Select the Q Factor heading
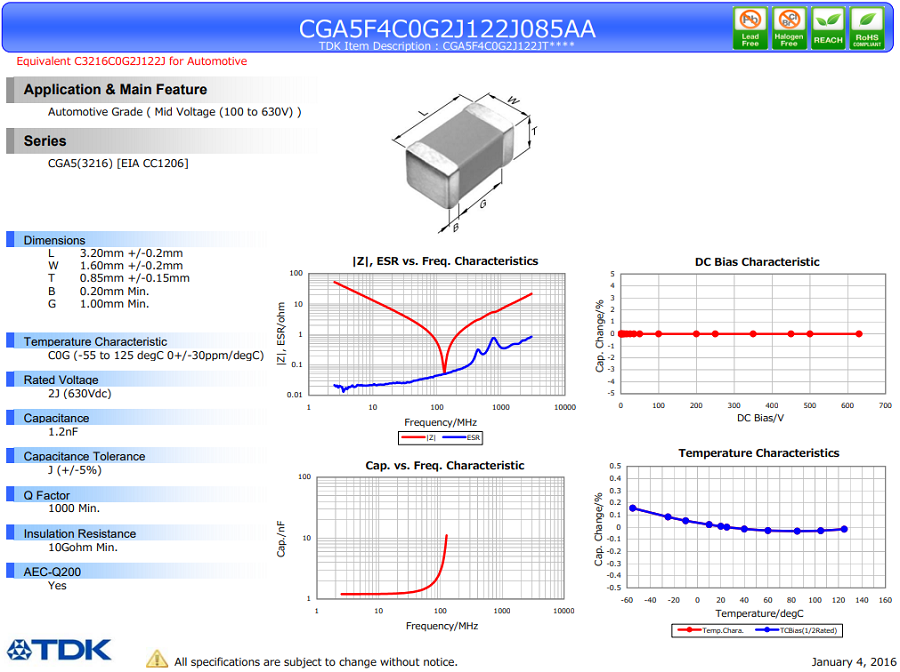This screenshot has height=672, width=900. tap(46, 495)
